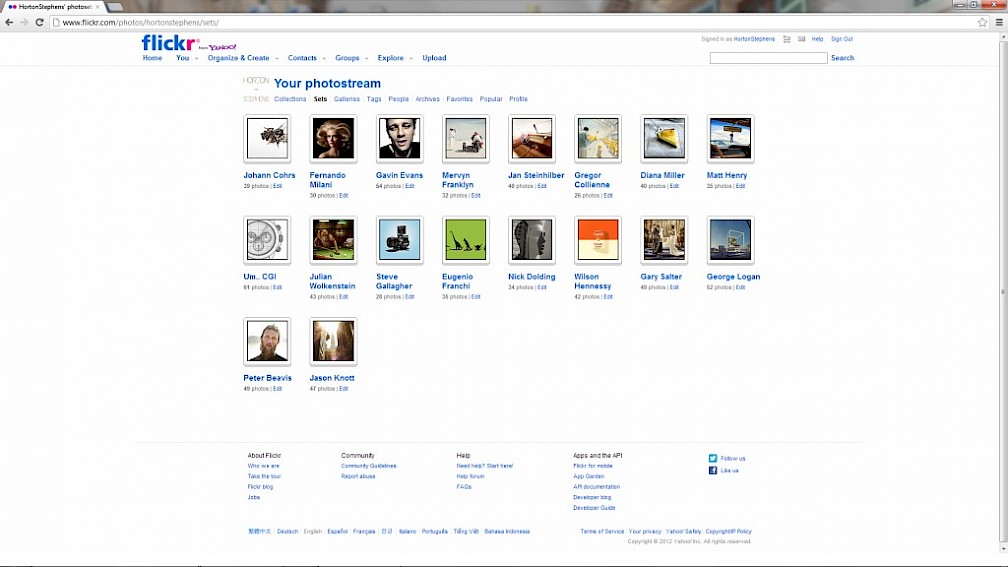1008x567 pixels.
Task: Open the Nick Dolding set thumbnail
Action: (532, 240)
